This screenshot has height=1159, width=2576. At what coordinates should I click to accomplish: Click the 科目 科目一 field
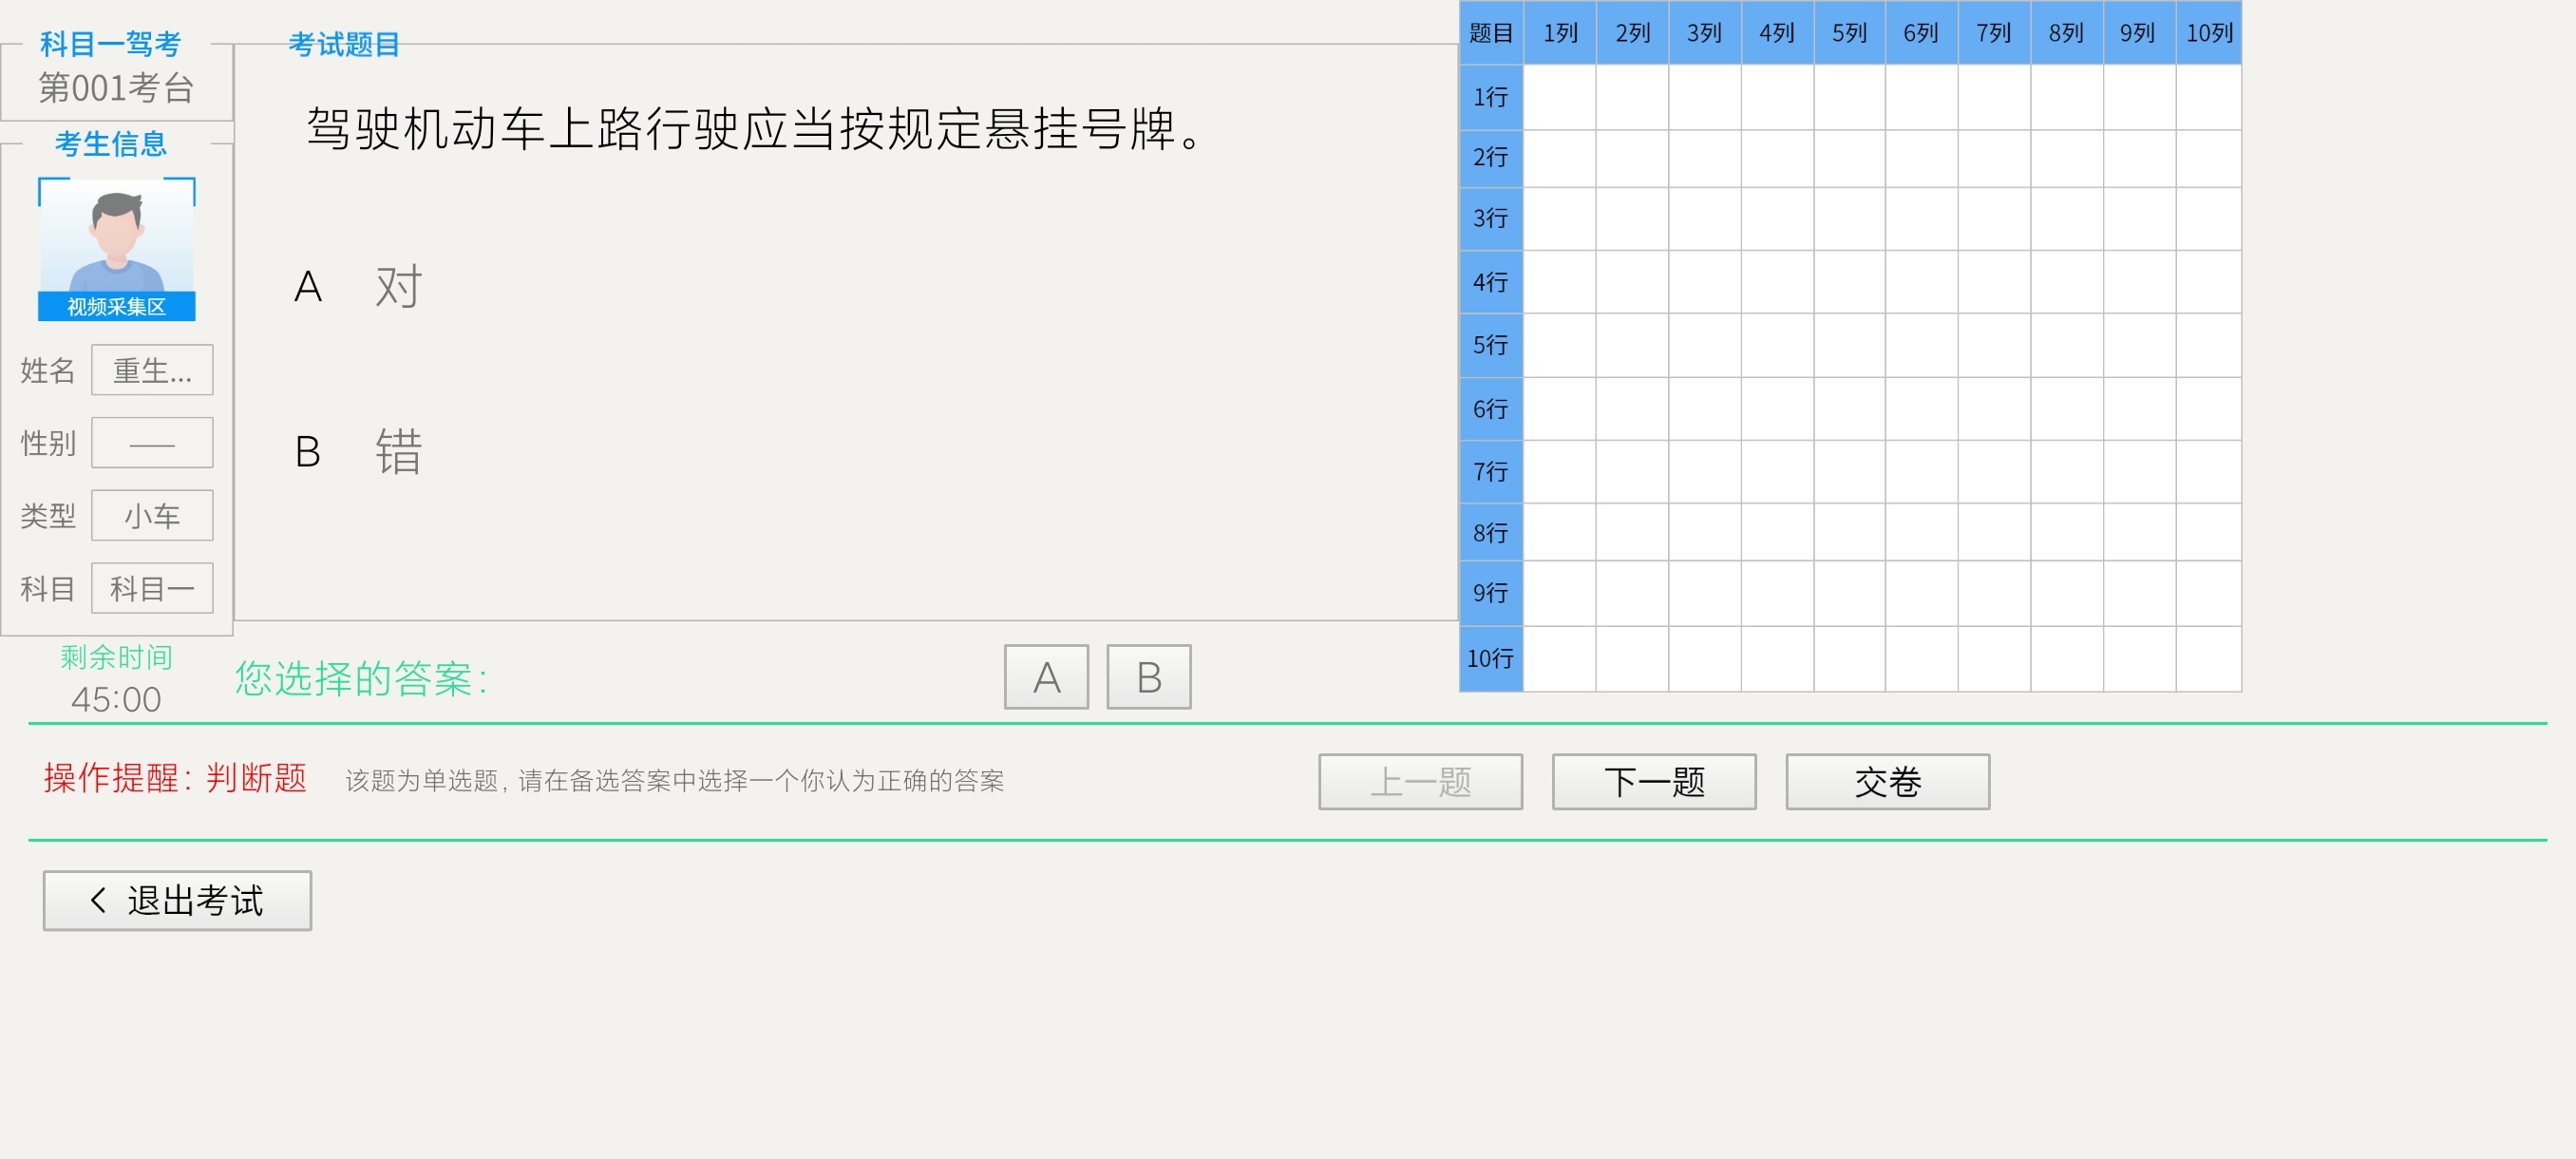point(152,588)
